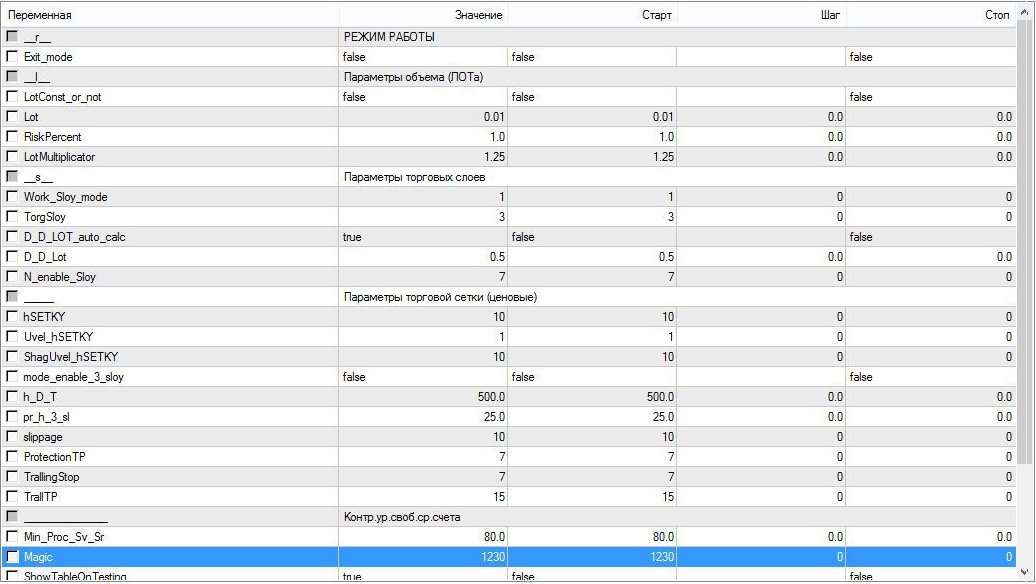Edit the h_D_T value 500.0 in Значение column
The height and width of the screenshot is (584, 1036).
coord(423,397)
